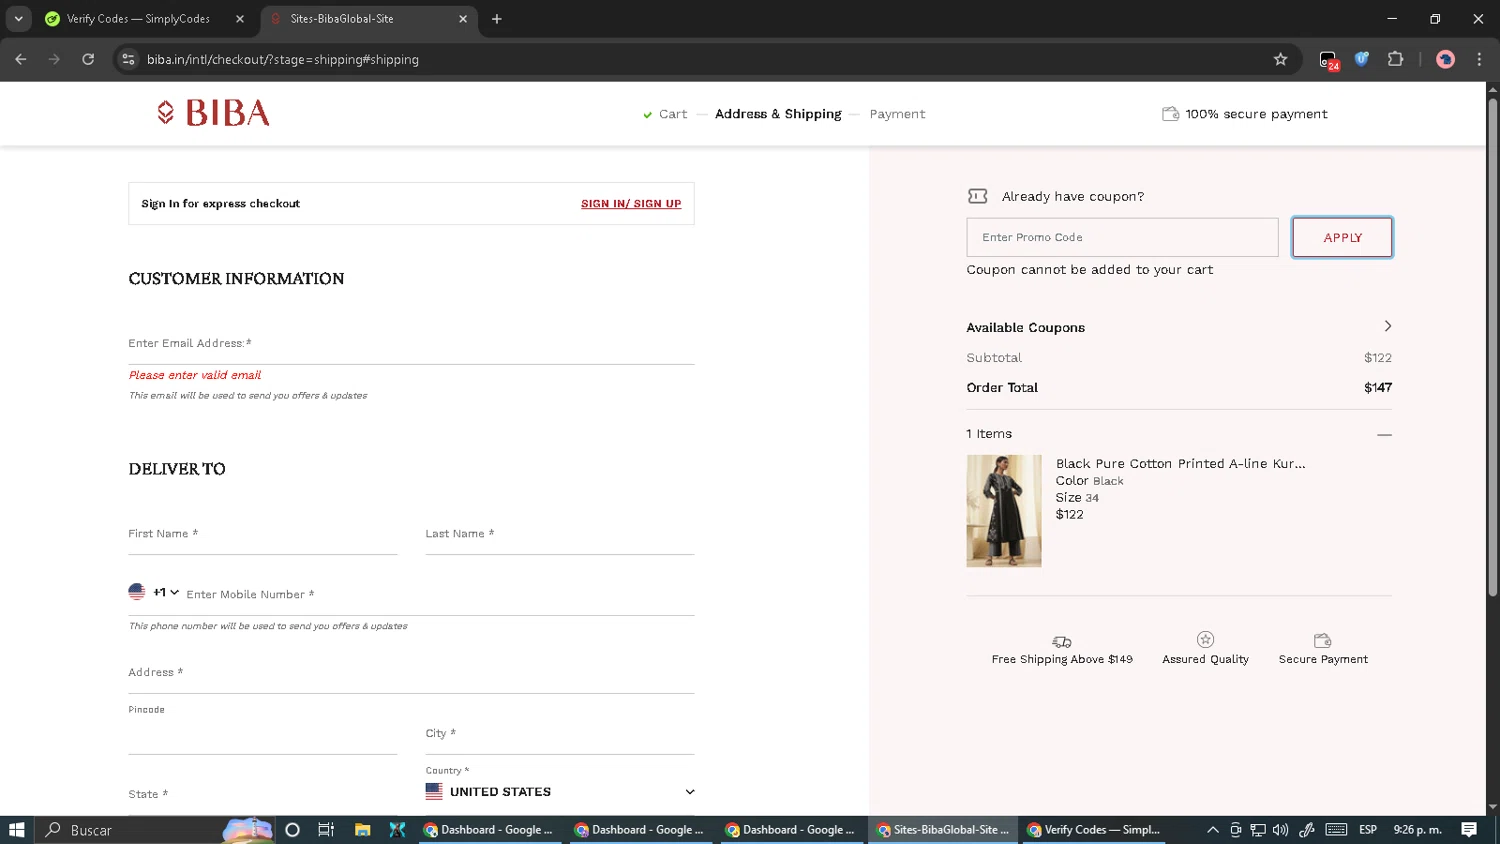Click the browser address bar URL

(x=283, y=60)
